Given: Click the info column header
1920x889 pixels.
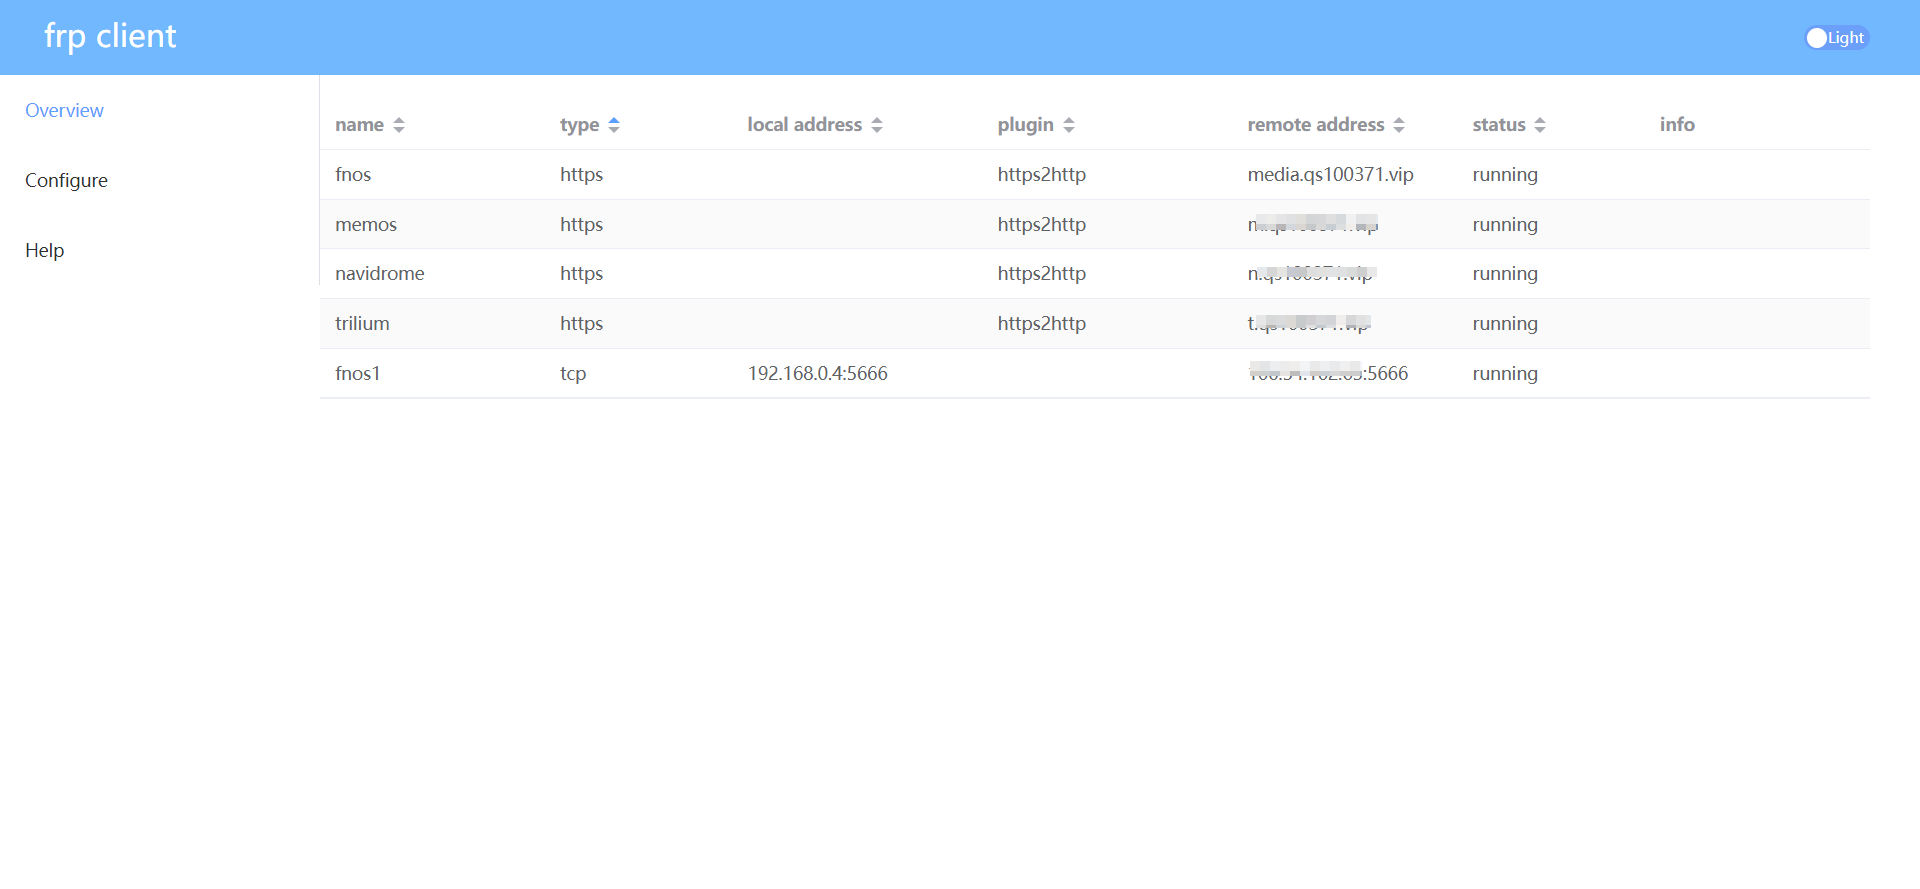Looking at the screenshot, I should pyautogui.click(x=1677, y=125).
